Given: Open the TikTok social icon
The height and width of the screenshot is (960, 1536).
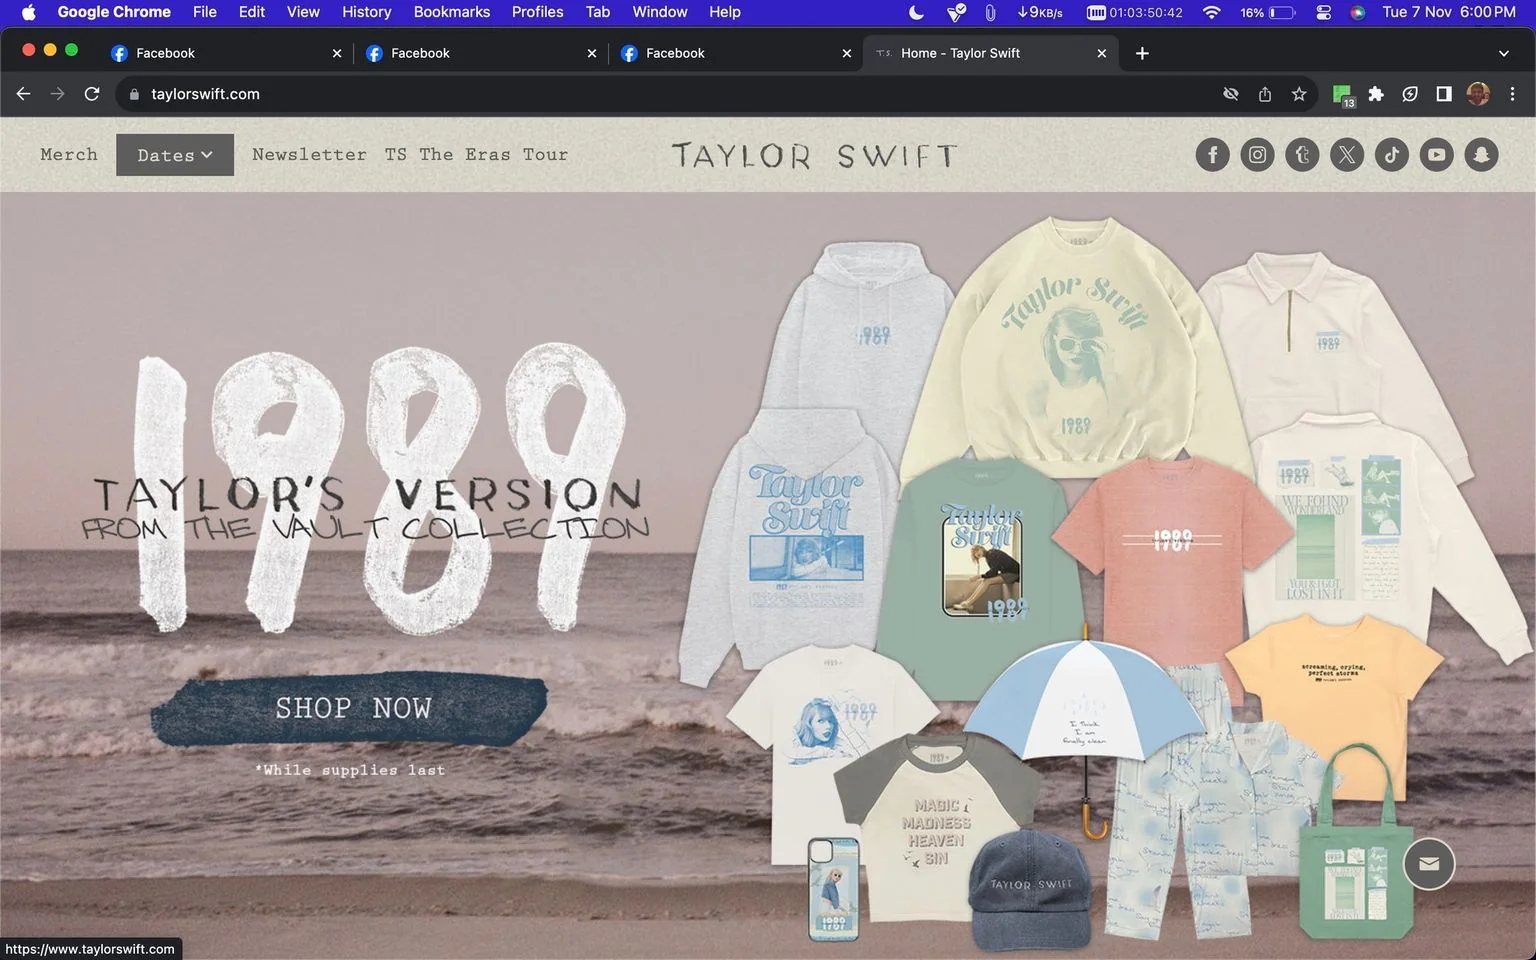Looking at the screenshot, I should click(x=1392, y=155).
